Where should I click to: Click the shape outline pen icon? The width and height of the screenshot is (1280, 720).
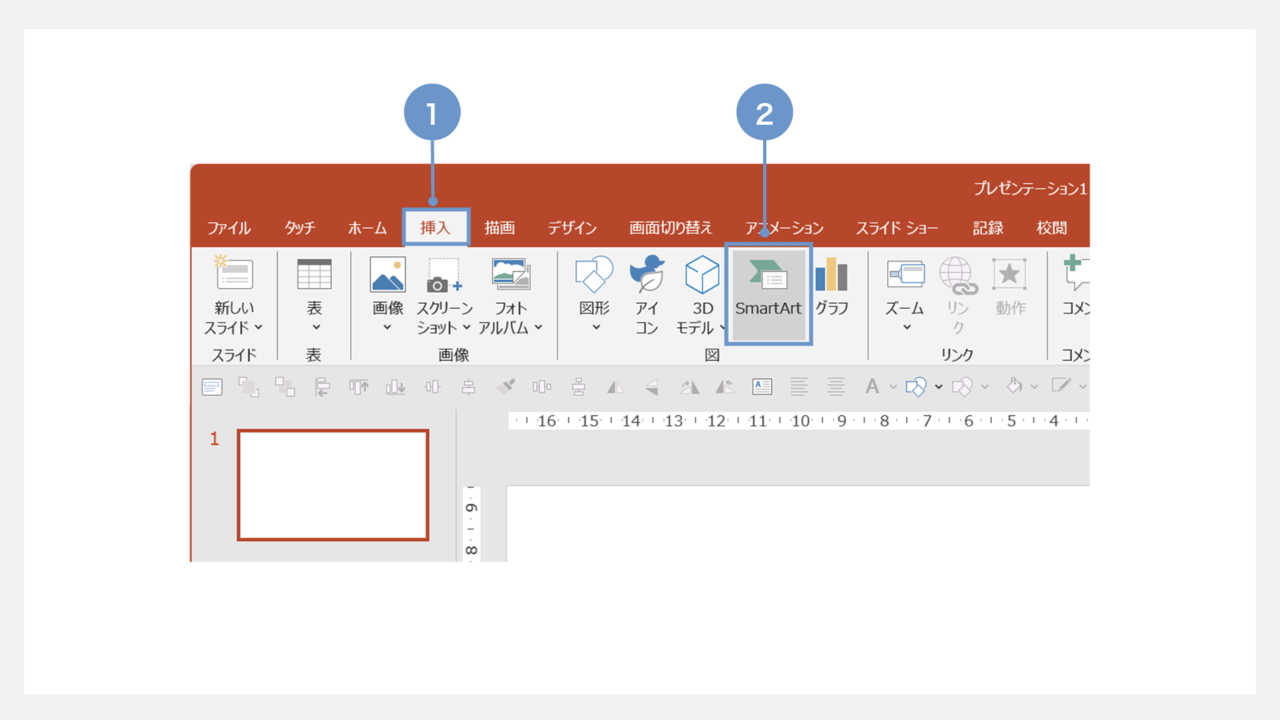point(1060,386)
